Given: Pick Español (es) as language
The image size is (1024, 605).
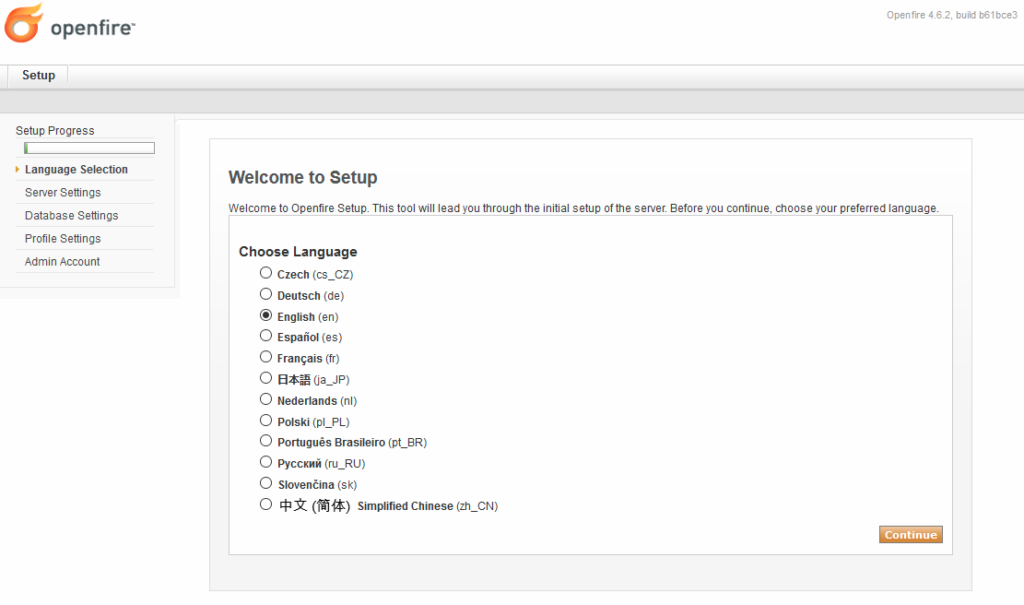Looking at the screenshot, I should (x=266, y=335).
